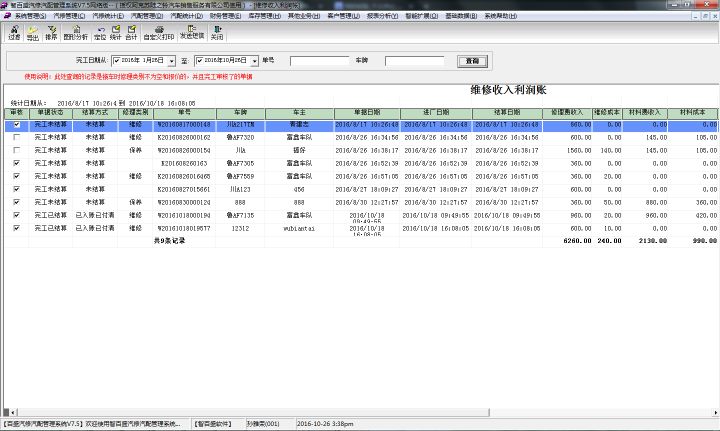
Task: Uncheck audit box for plate 川A123 row
Action: (17, 189)
